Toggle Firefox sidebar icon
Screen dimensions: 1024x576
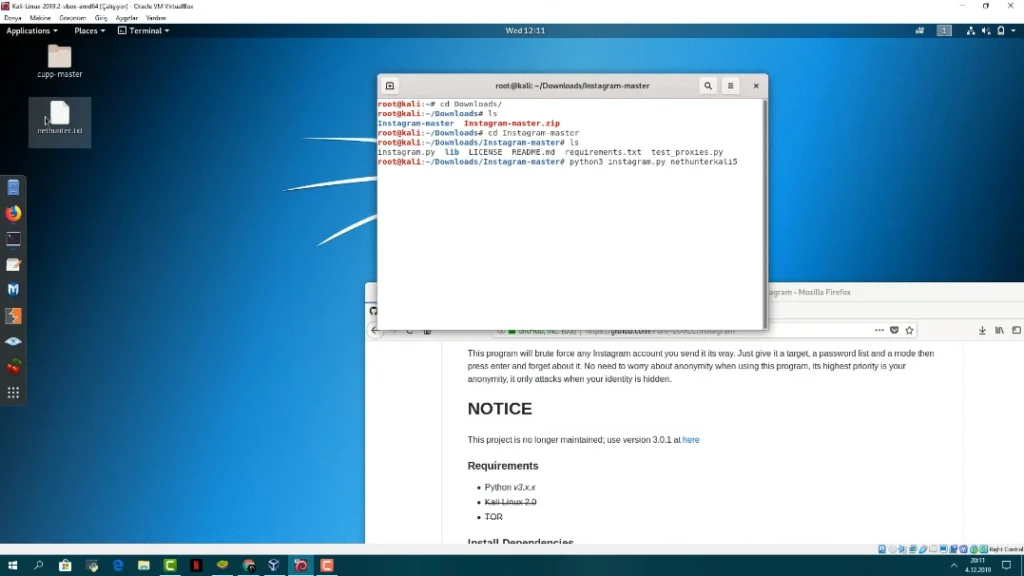click(x=1016, y=330)
